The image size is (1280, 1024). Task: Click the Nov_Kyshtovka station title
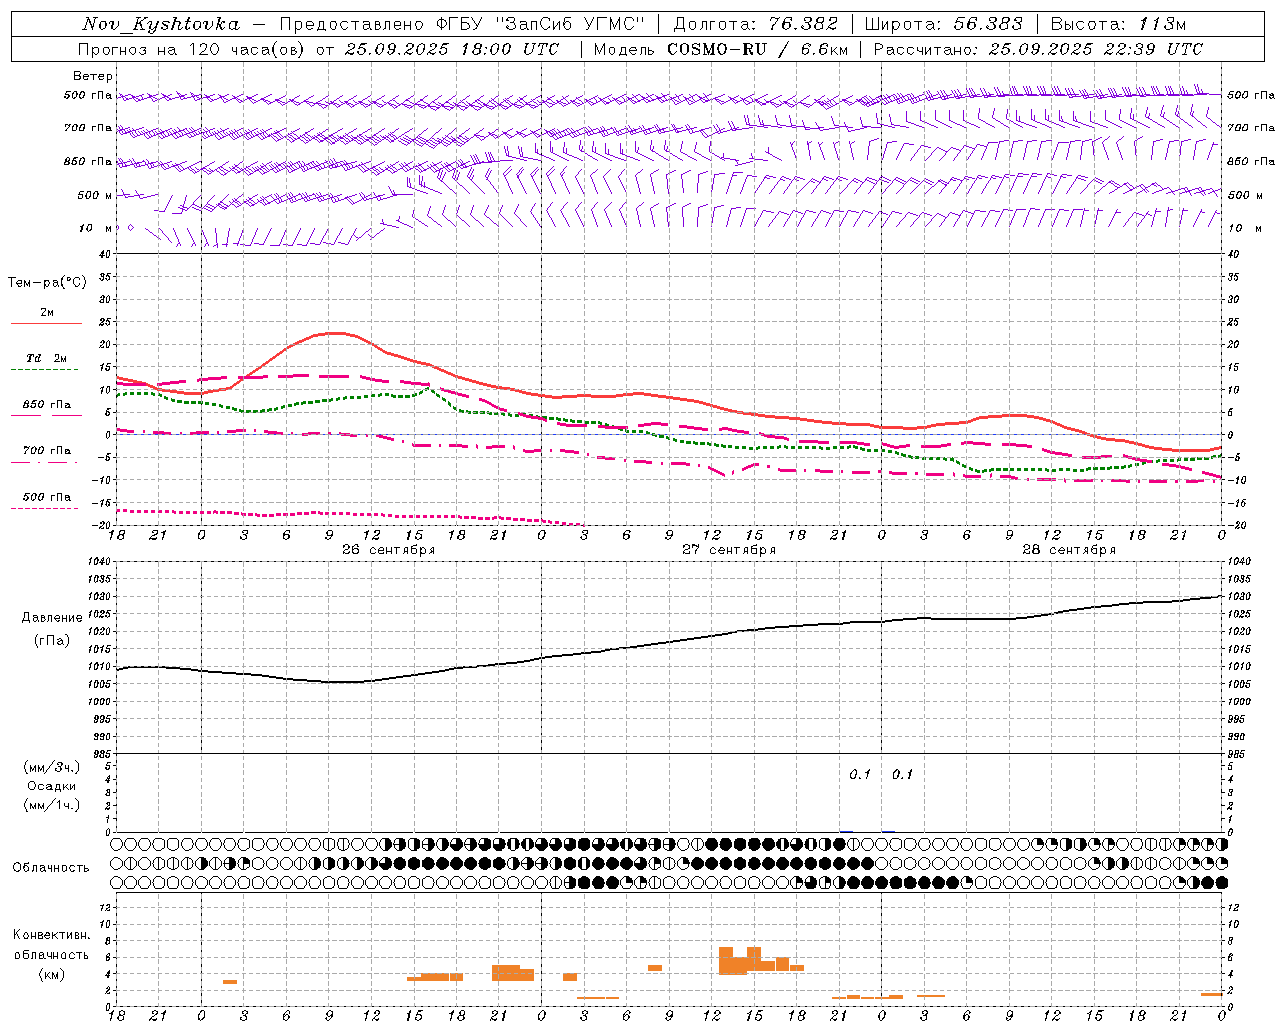[161, 24]
